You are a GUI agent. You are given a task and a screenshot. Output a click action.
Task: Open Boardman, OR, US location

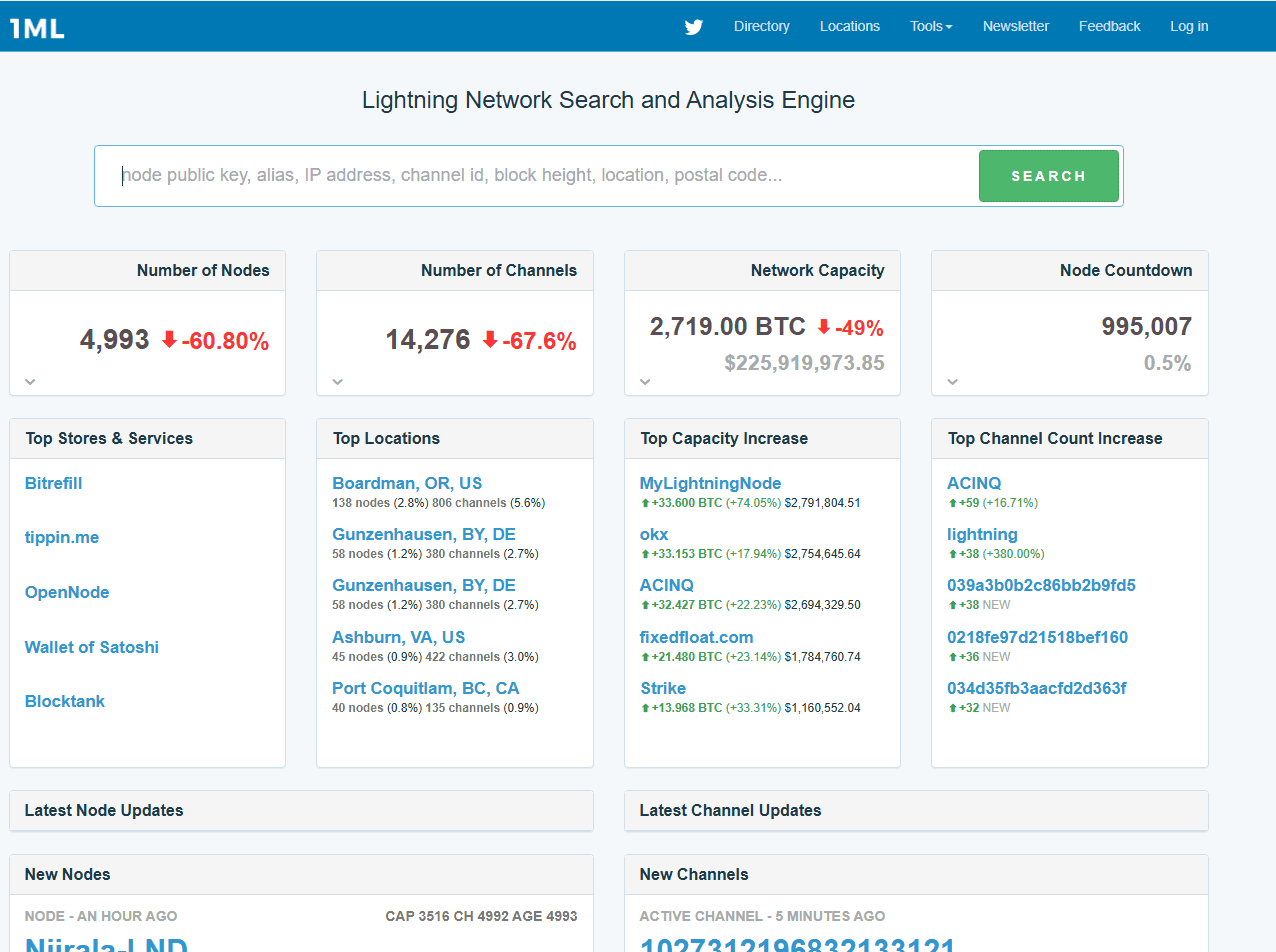(407, 483)
